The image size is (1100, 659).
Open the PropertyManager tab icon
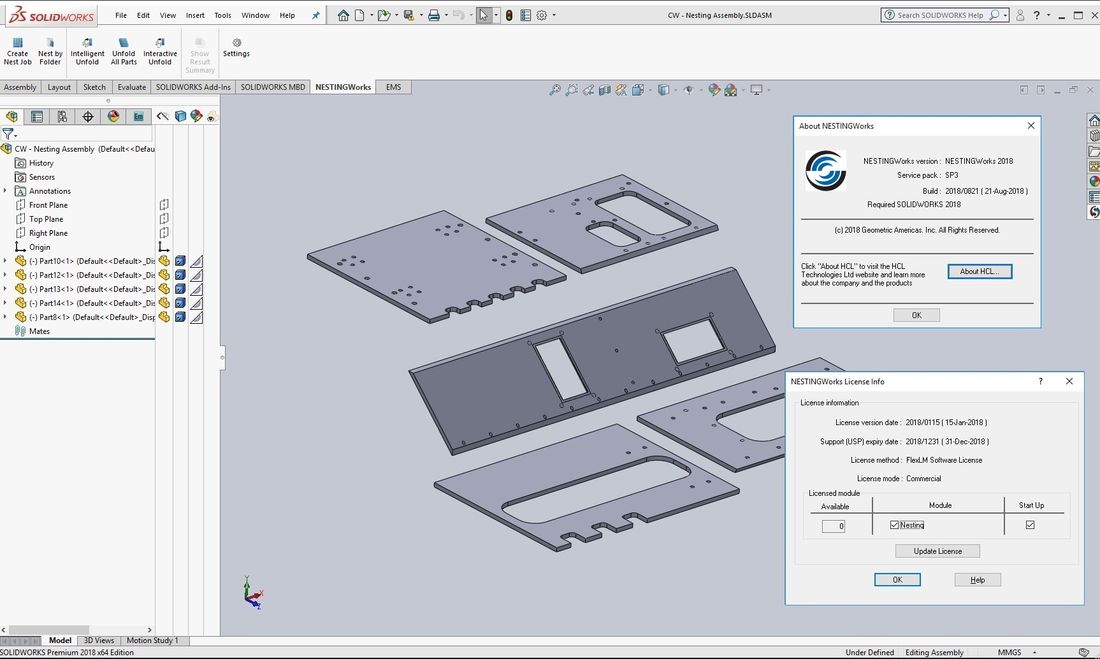pyautogui.click(x=37, y=117)
